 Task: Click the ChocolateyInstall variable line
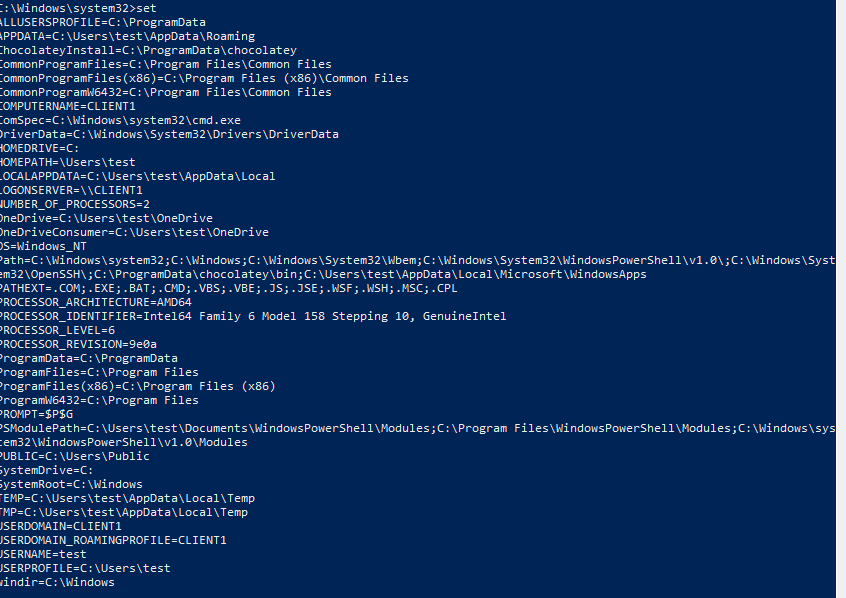click(x=148, y=50)
